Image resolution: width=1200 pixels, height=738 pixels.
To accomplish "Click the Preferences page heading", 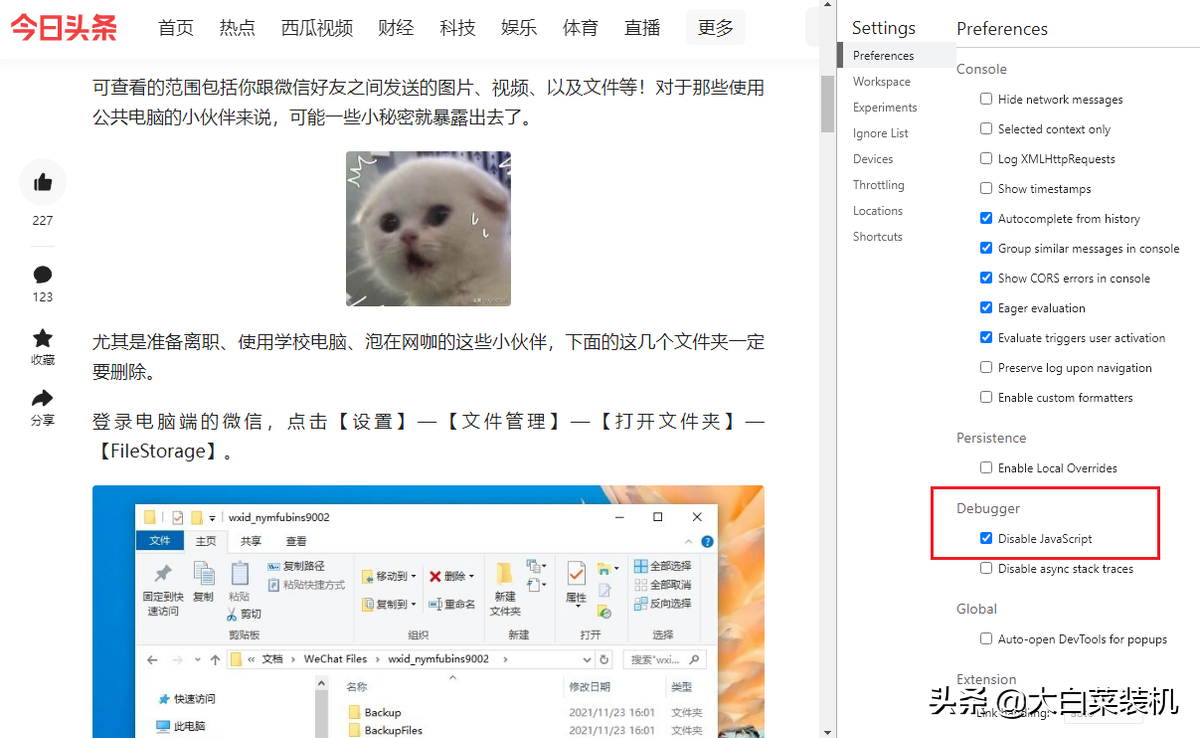I will (x=1002, y=29).
